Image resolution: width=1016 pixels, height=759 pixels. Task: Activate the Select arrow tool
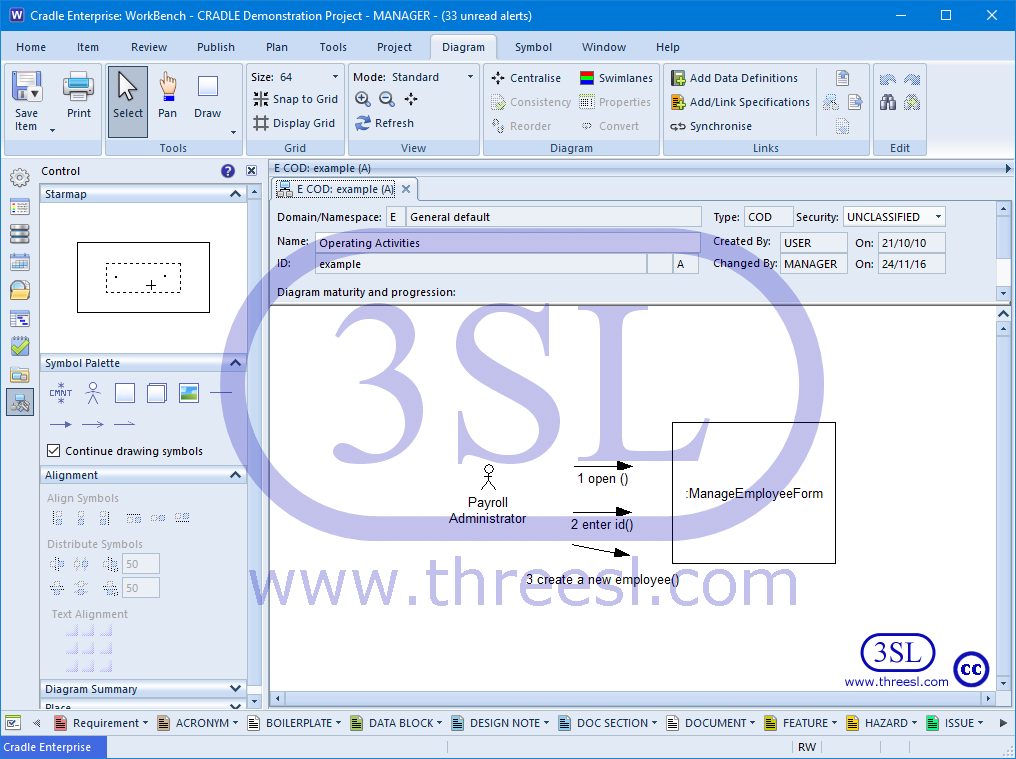coord(128,101)
